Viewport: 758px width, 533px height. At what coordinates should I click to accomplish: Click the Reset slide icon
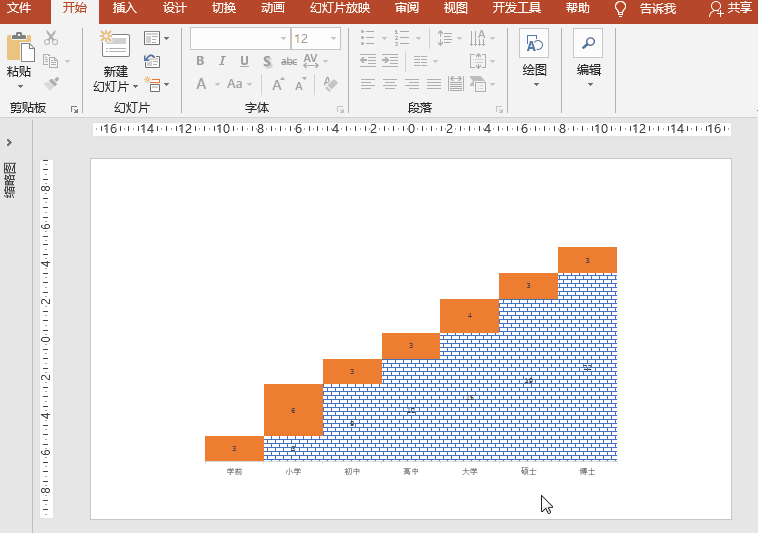(x=152, y=61)
